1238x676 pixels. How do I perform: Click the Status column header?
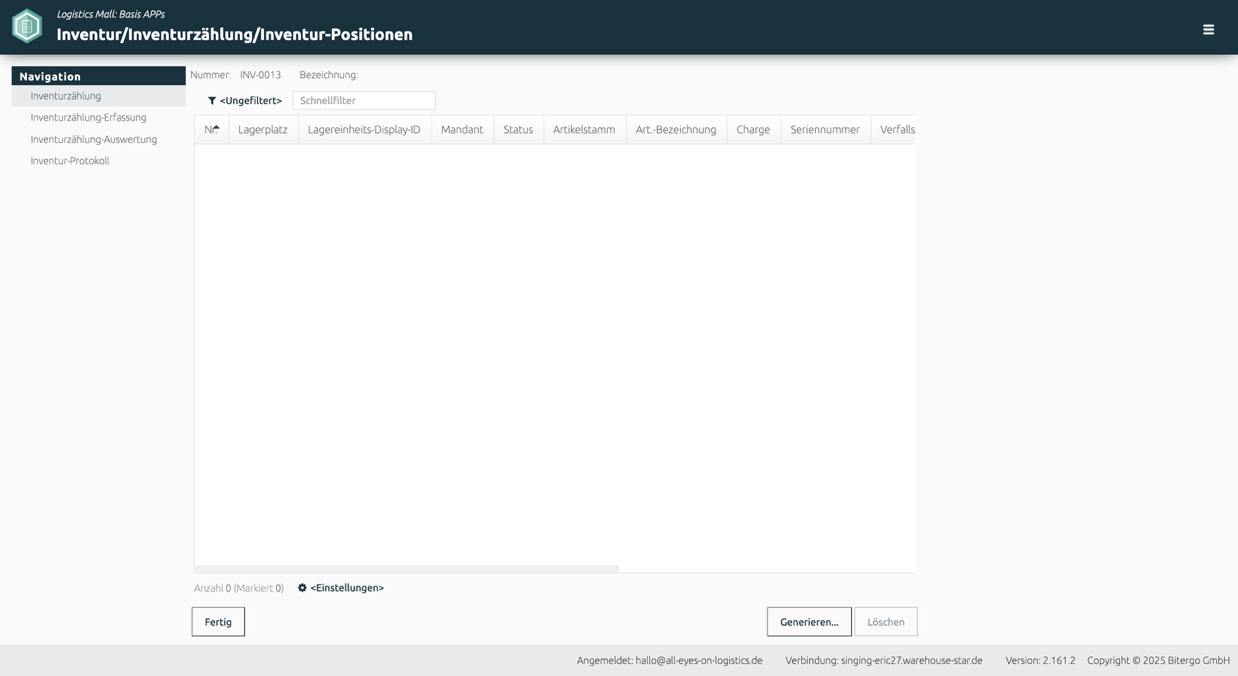tap(518, 130)
